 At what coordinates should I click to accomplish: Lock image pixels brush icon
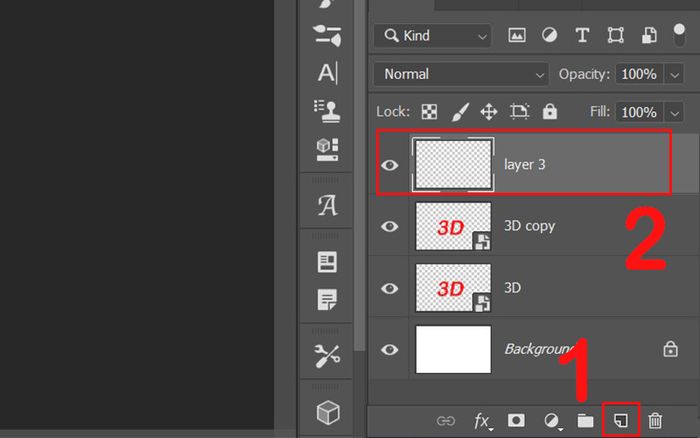point(460,112)
